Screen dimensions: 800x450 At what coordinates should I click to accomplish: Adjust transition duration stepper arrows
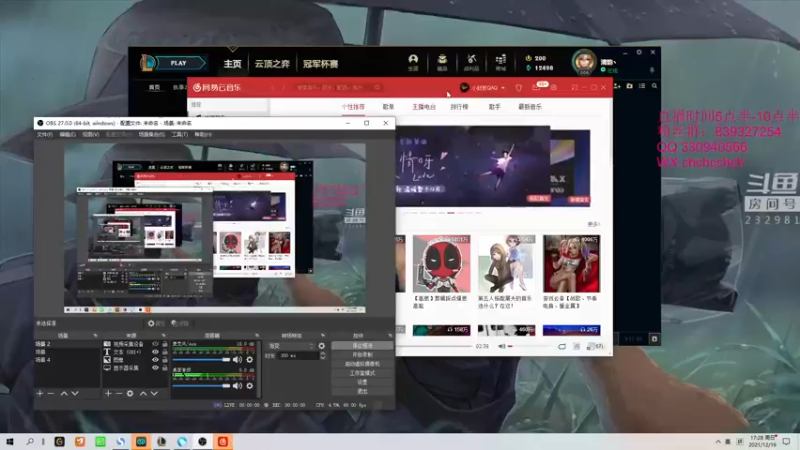tap(322, 356)
